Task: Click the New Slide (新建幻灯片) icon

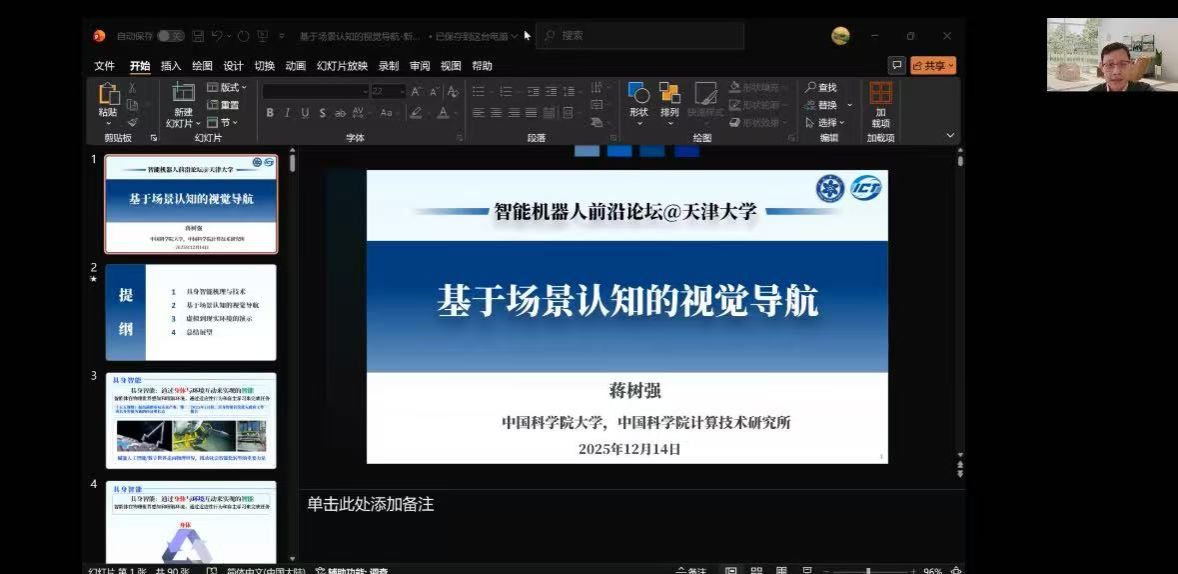Action: pos(183,93)
